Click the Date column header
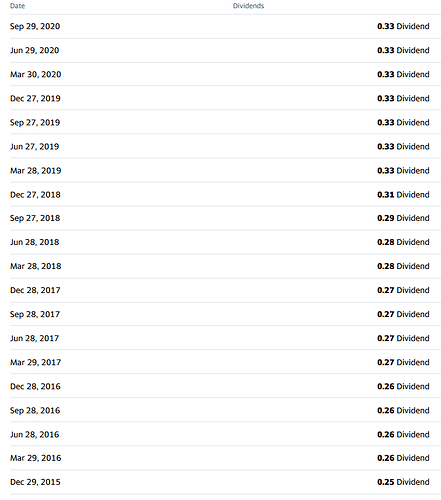 tap(17, 6)
